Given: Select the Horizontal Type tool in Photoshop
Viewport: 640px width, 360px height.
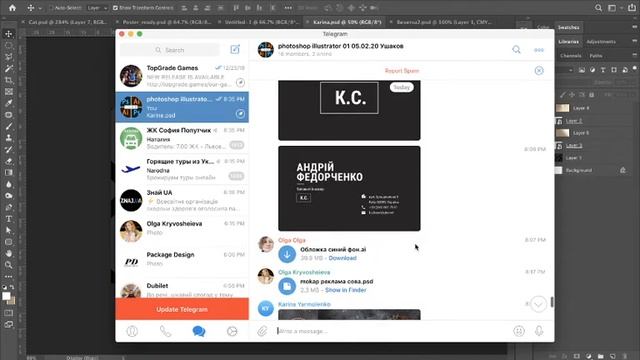Looking at the screenshot, I should click(x=9, y=219).
